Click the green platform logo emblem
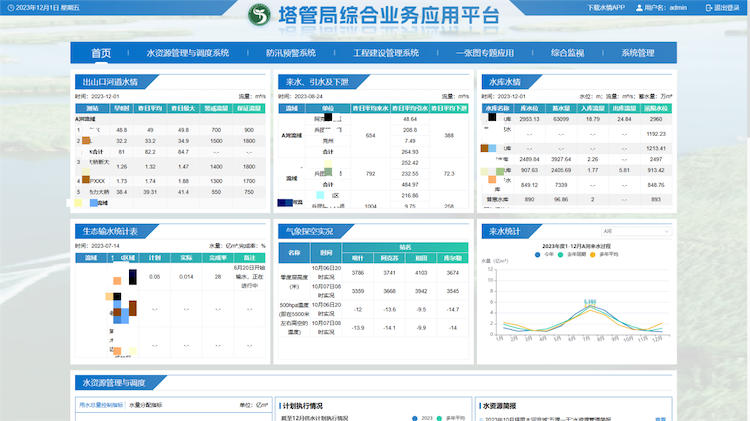The width and height of the screenshot is (750, 421). pos(259,15)
